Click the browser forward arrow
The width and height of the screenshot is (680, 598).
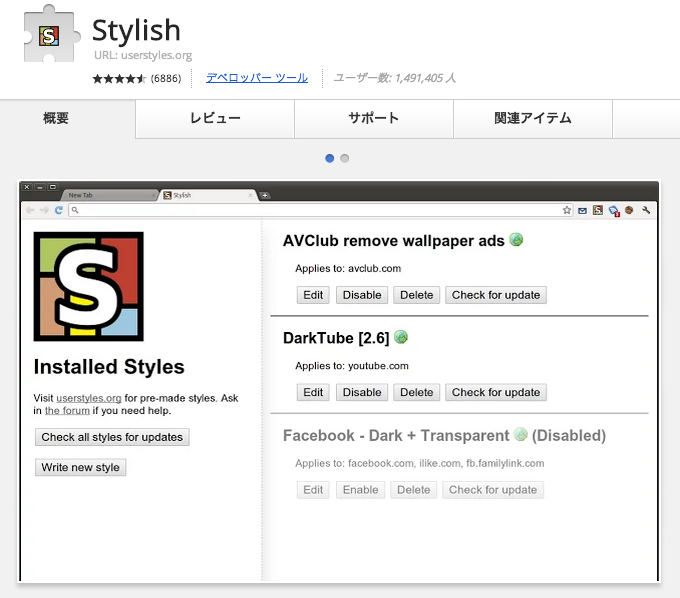click(44, 210)
